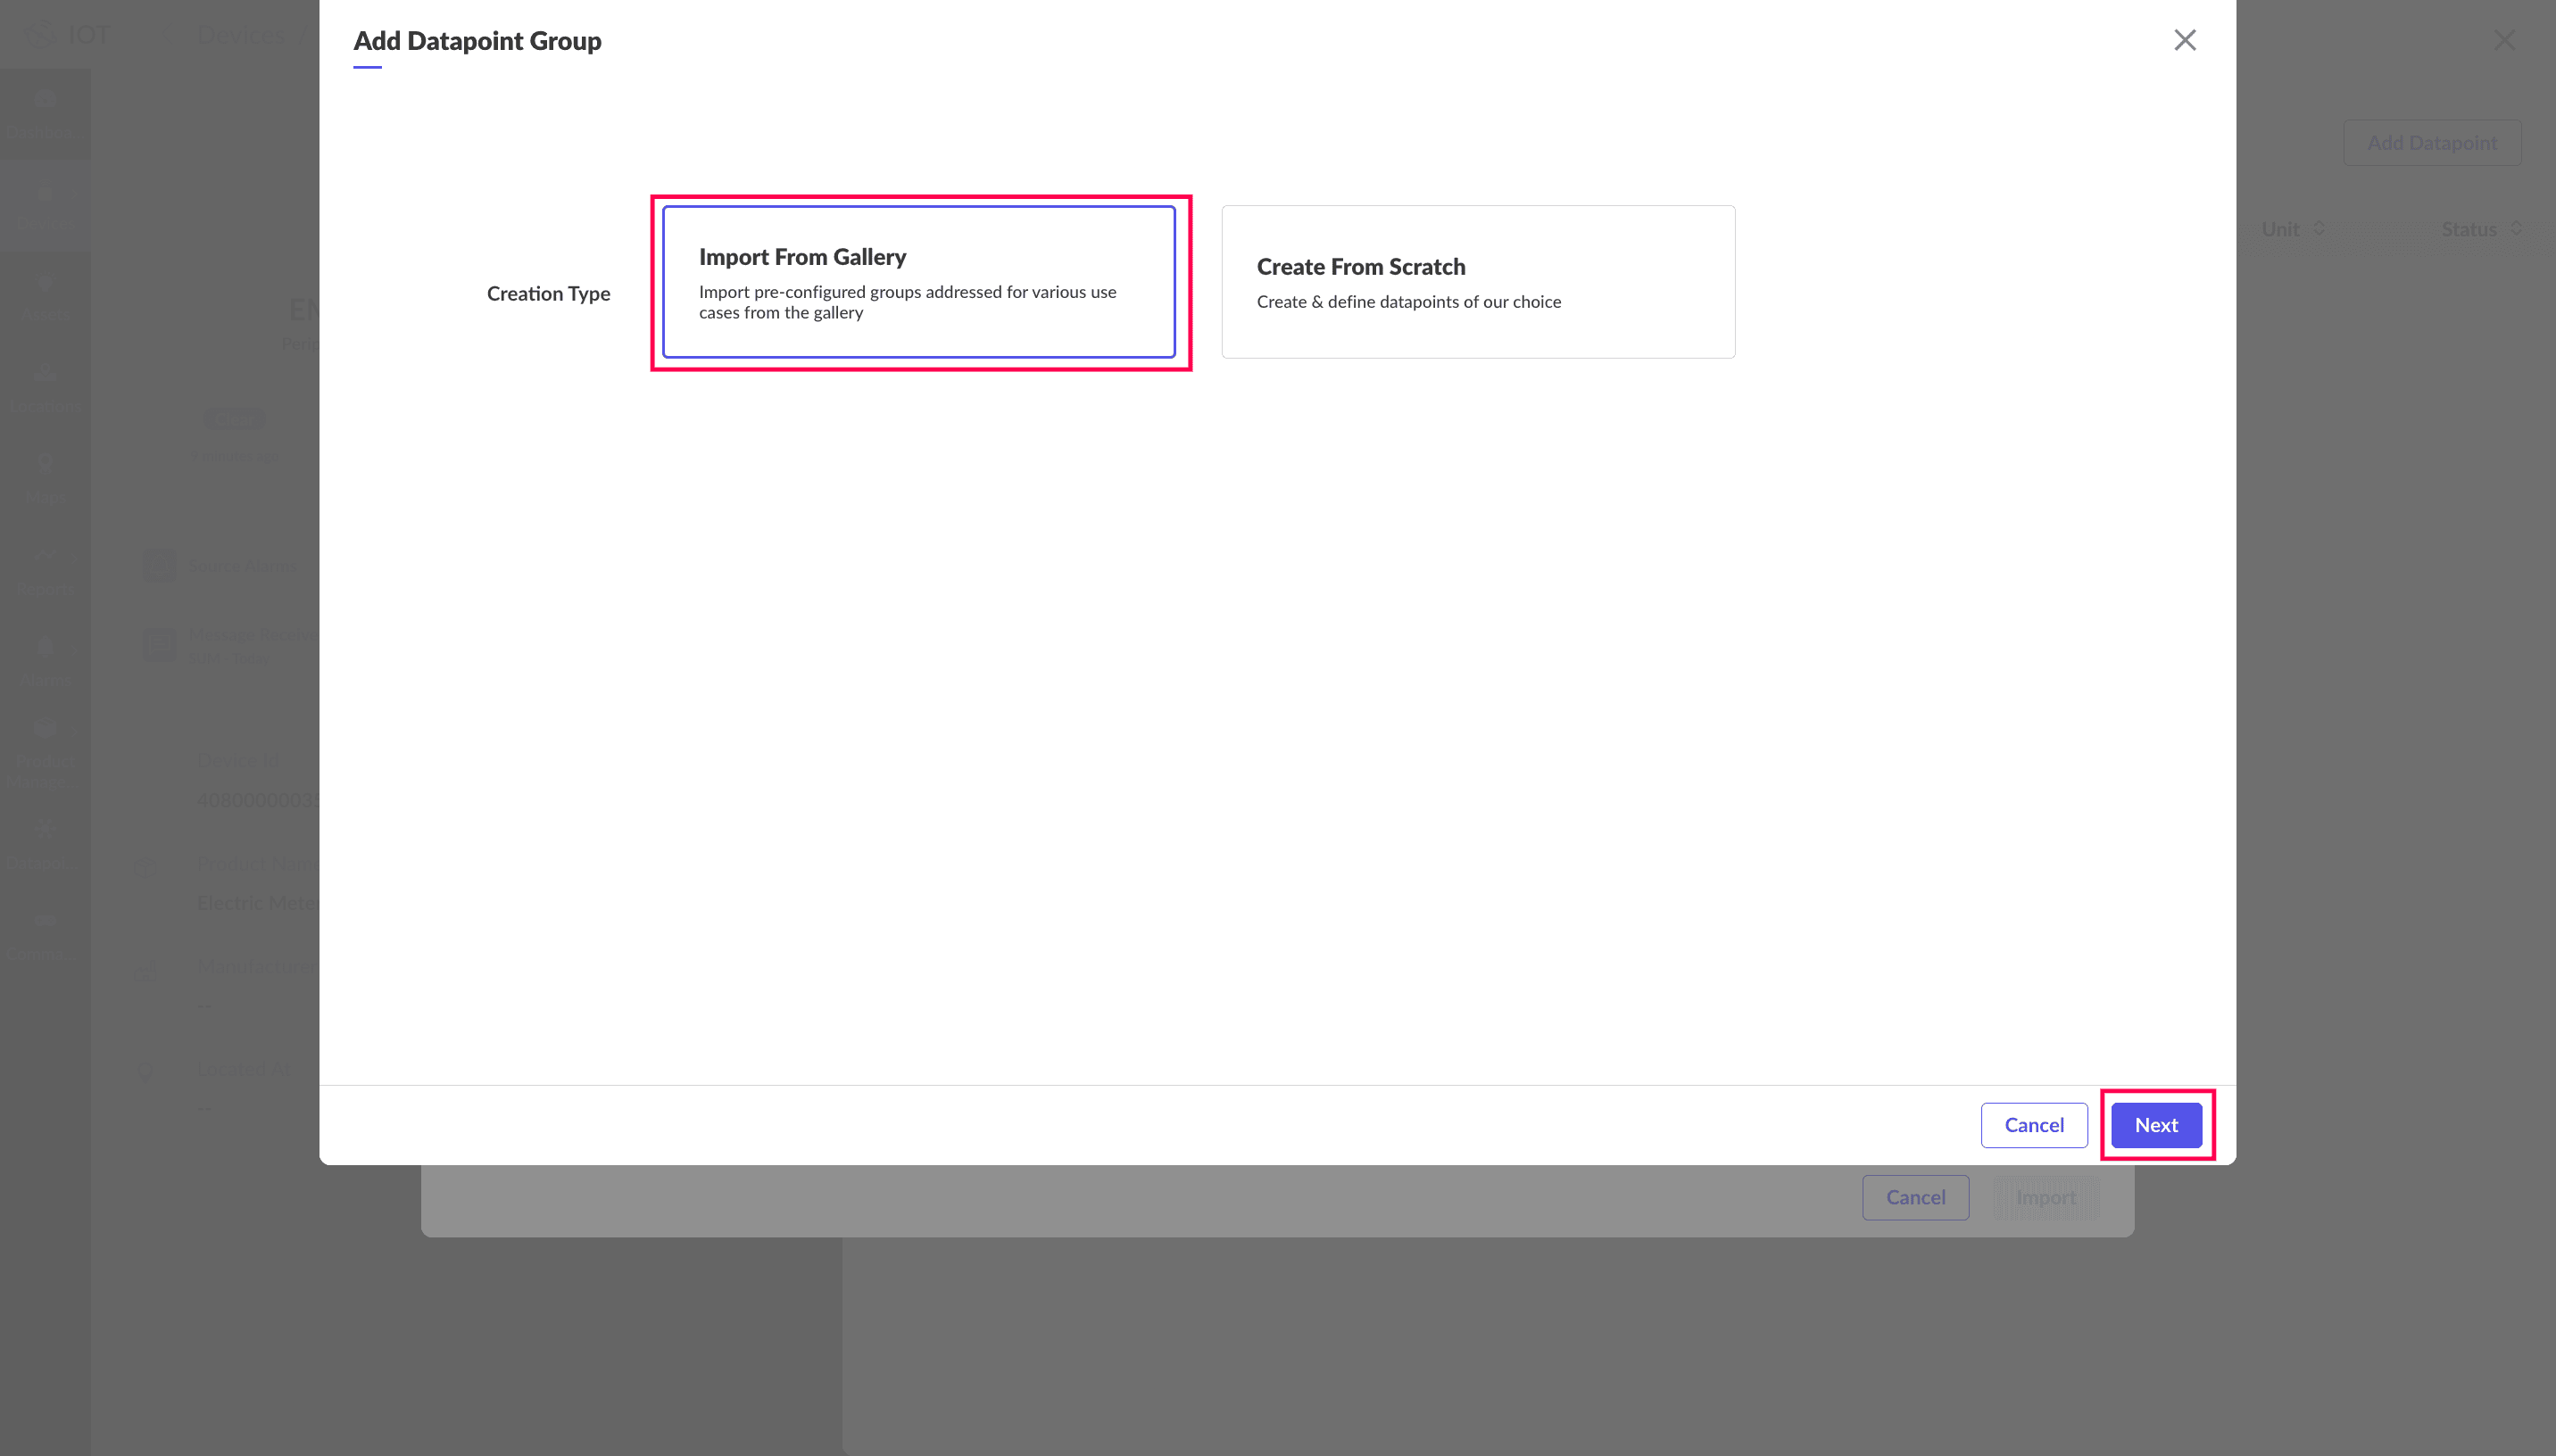
Task: Click the Next button
Action: click(2155, 1125)
